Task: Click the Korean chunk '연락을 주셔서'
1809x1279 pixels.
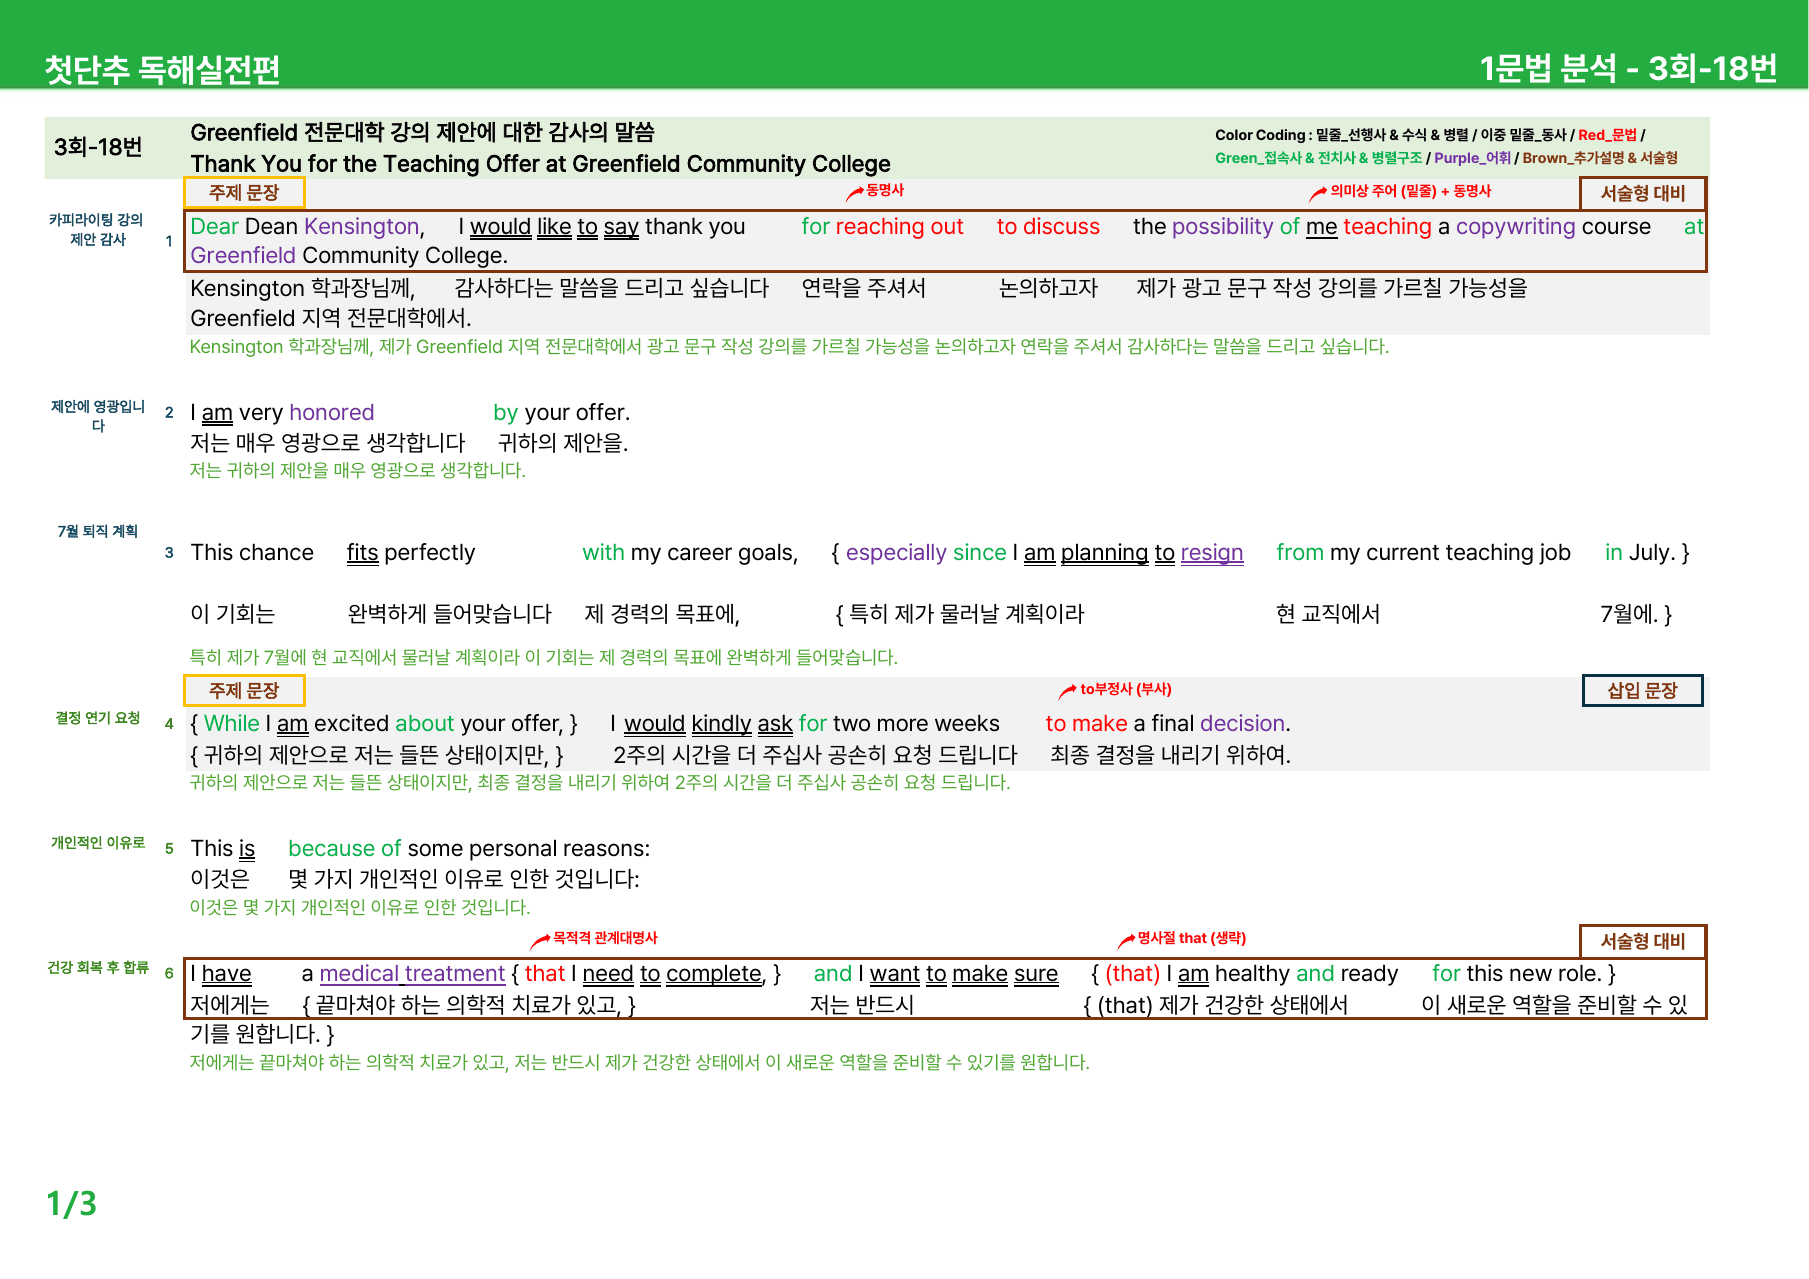Action: [x=863, y=289]
